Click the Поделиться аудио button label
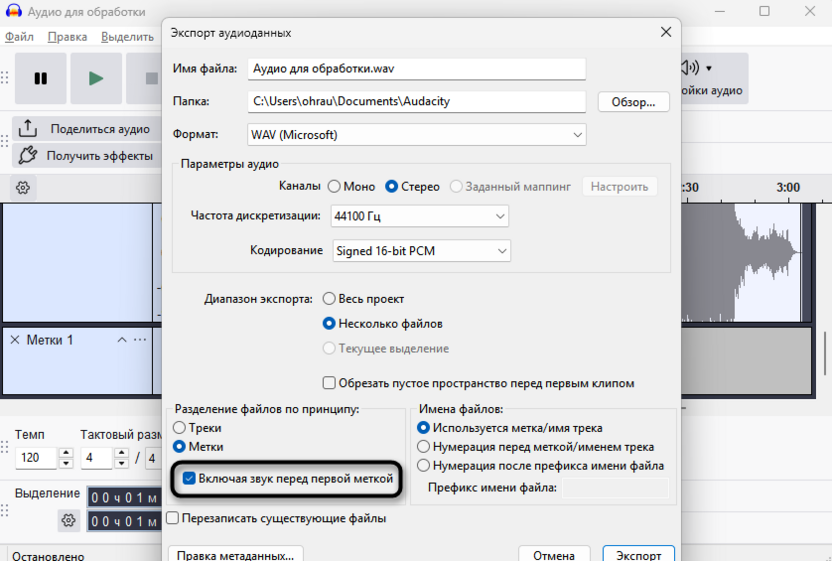 pos(100,129)
